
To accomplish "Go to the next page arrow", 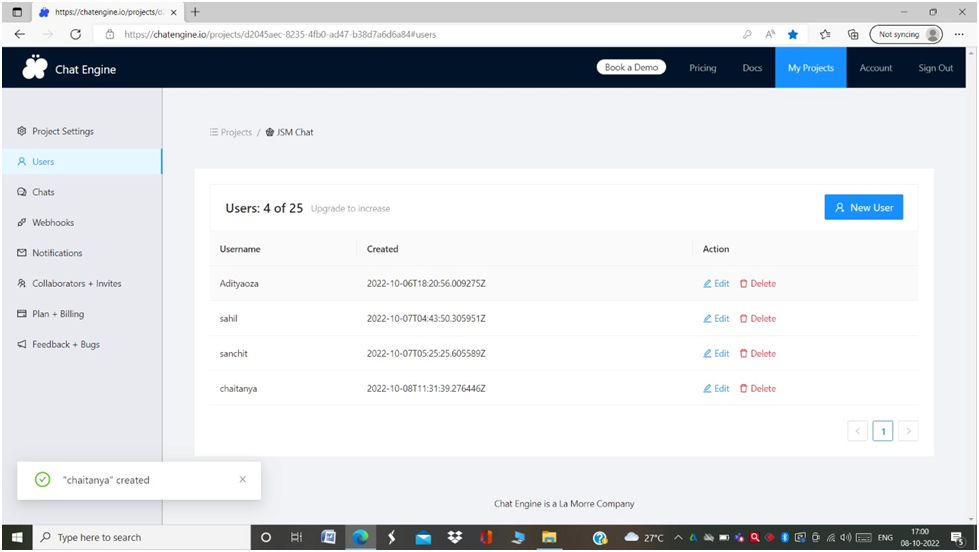I will pos(908,431).
